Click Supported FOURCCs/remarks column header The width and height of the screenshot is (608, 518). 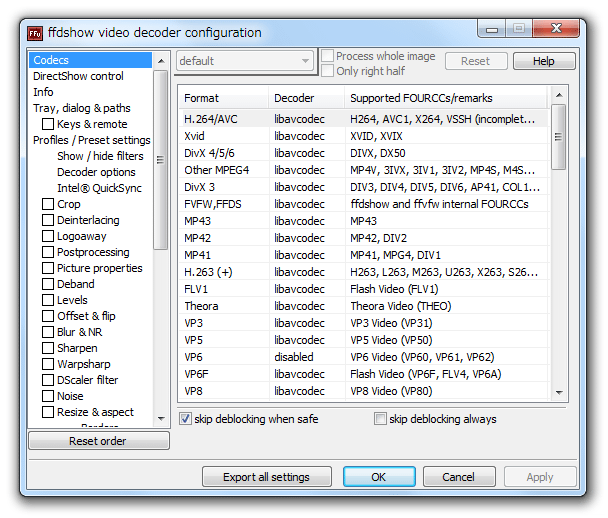point(446,98)
